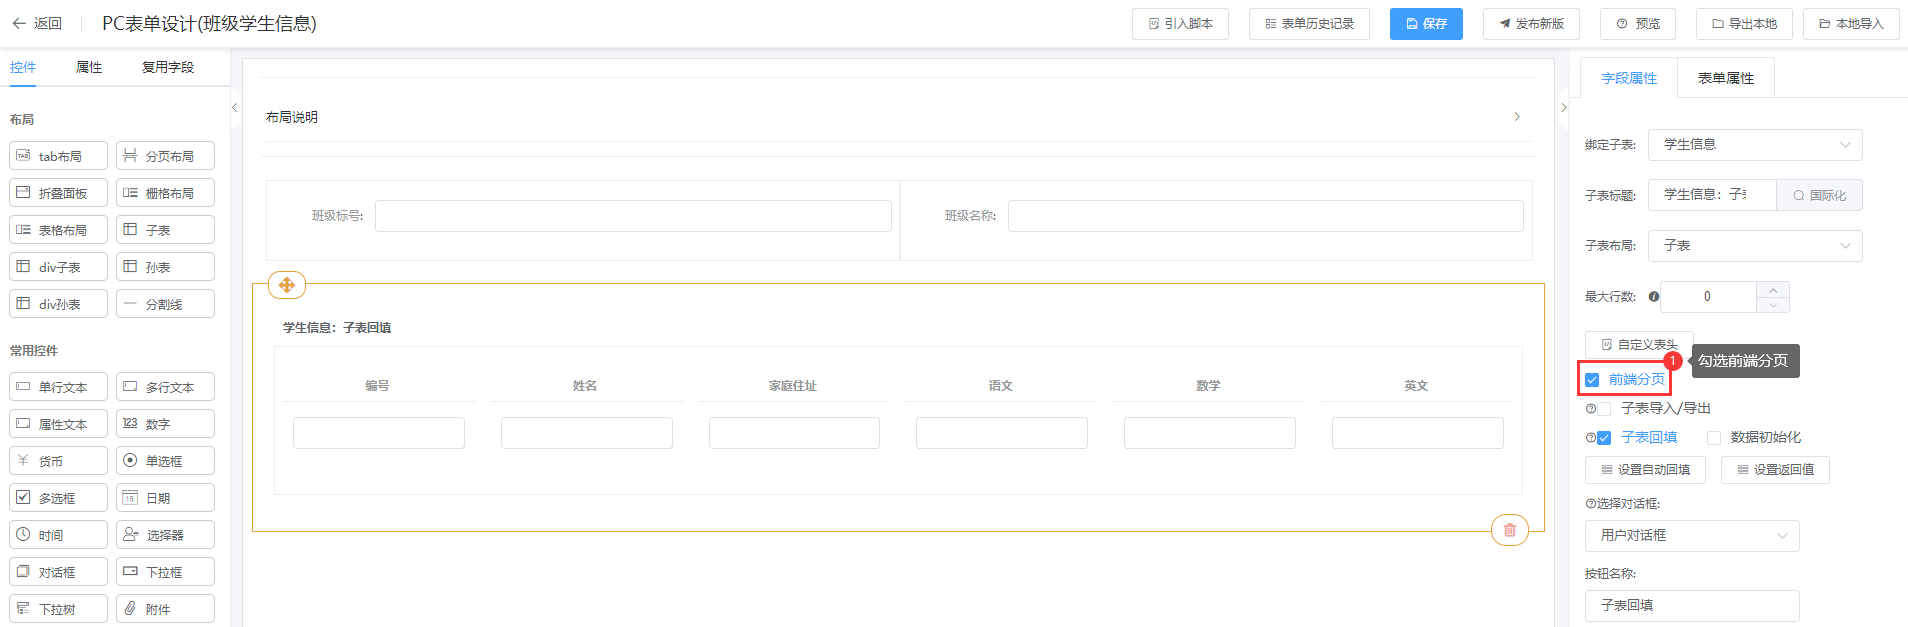1908x627 pixels.
Task: Add a 子表 control
Action: pyautogui.click(x=165, y=230)
